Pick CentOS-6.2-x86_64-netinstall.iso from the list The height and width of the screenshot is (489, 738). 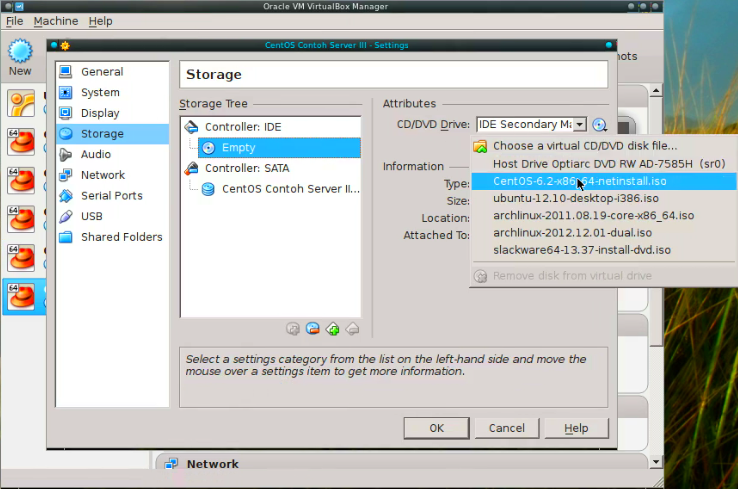(x=604, y=181)
